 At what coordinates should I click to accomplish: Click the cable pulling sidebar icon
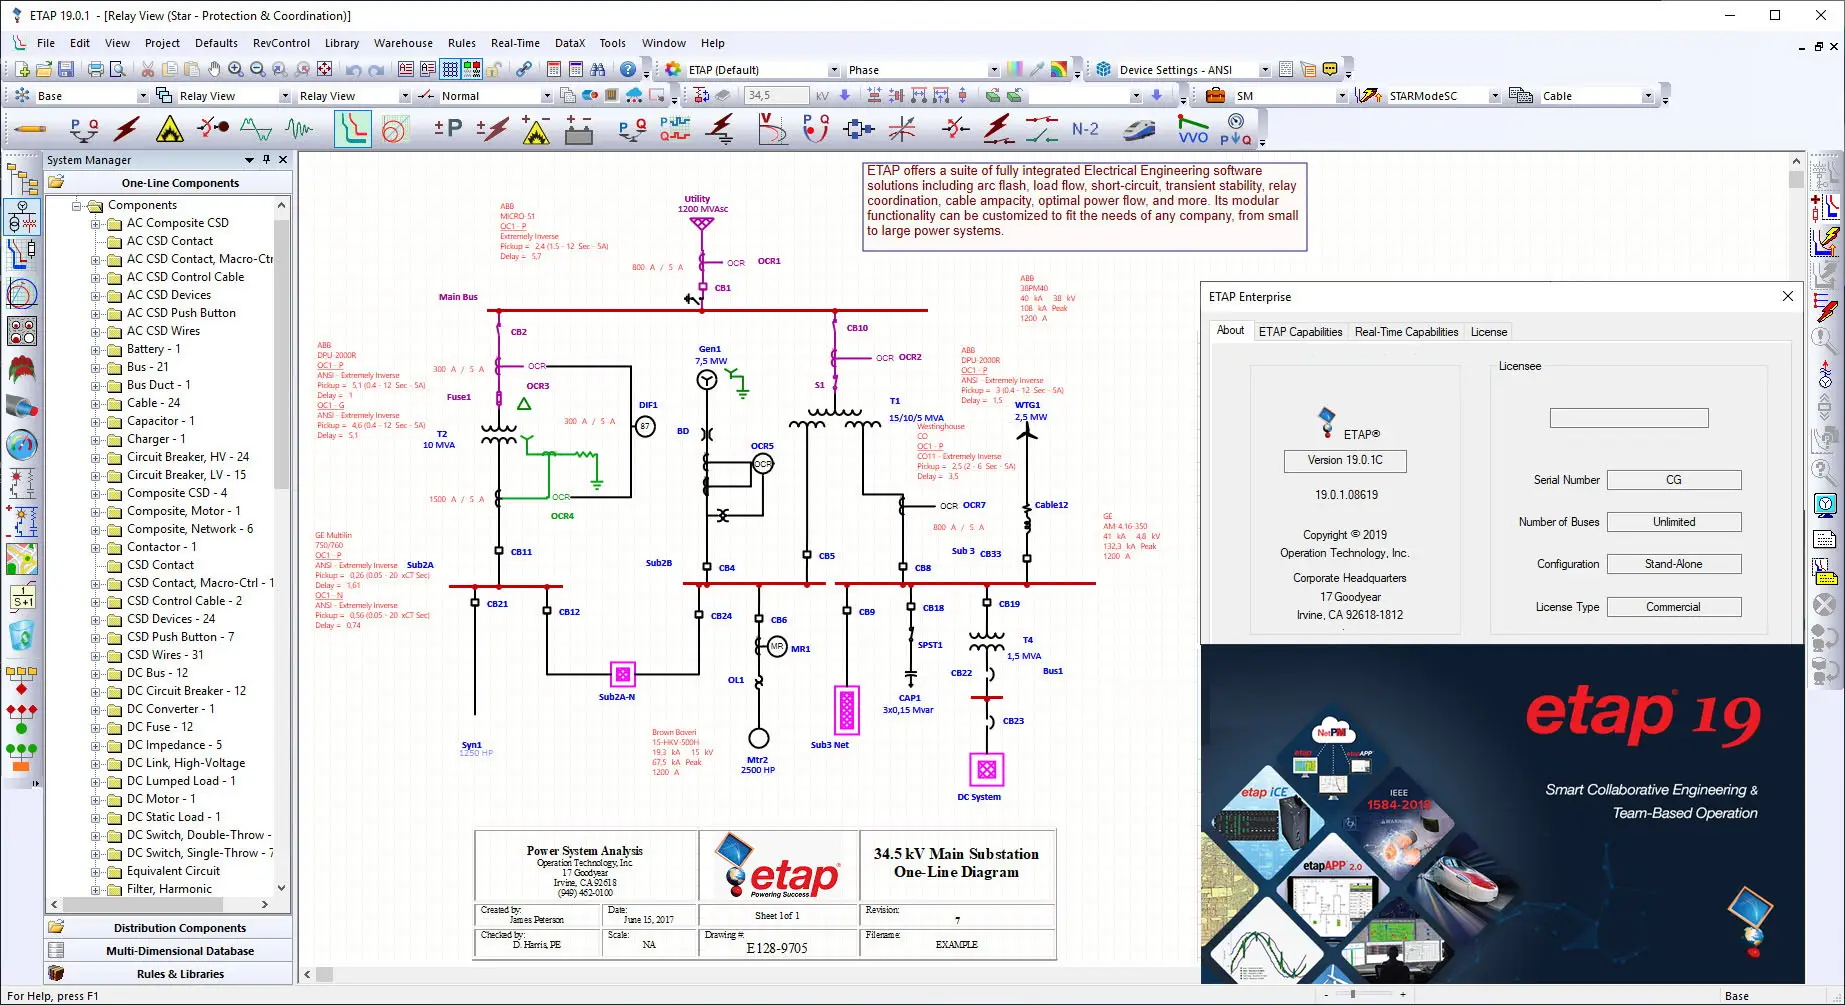(22, 407)
